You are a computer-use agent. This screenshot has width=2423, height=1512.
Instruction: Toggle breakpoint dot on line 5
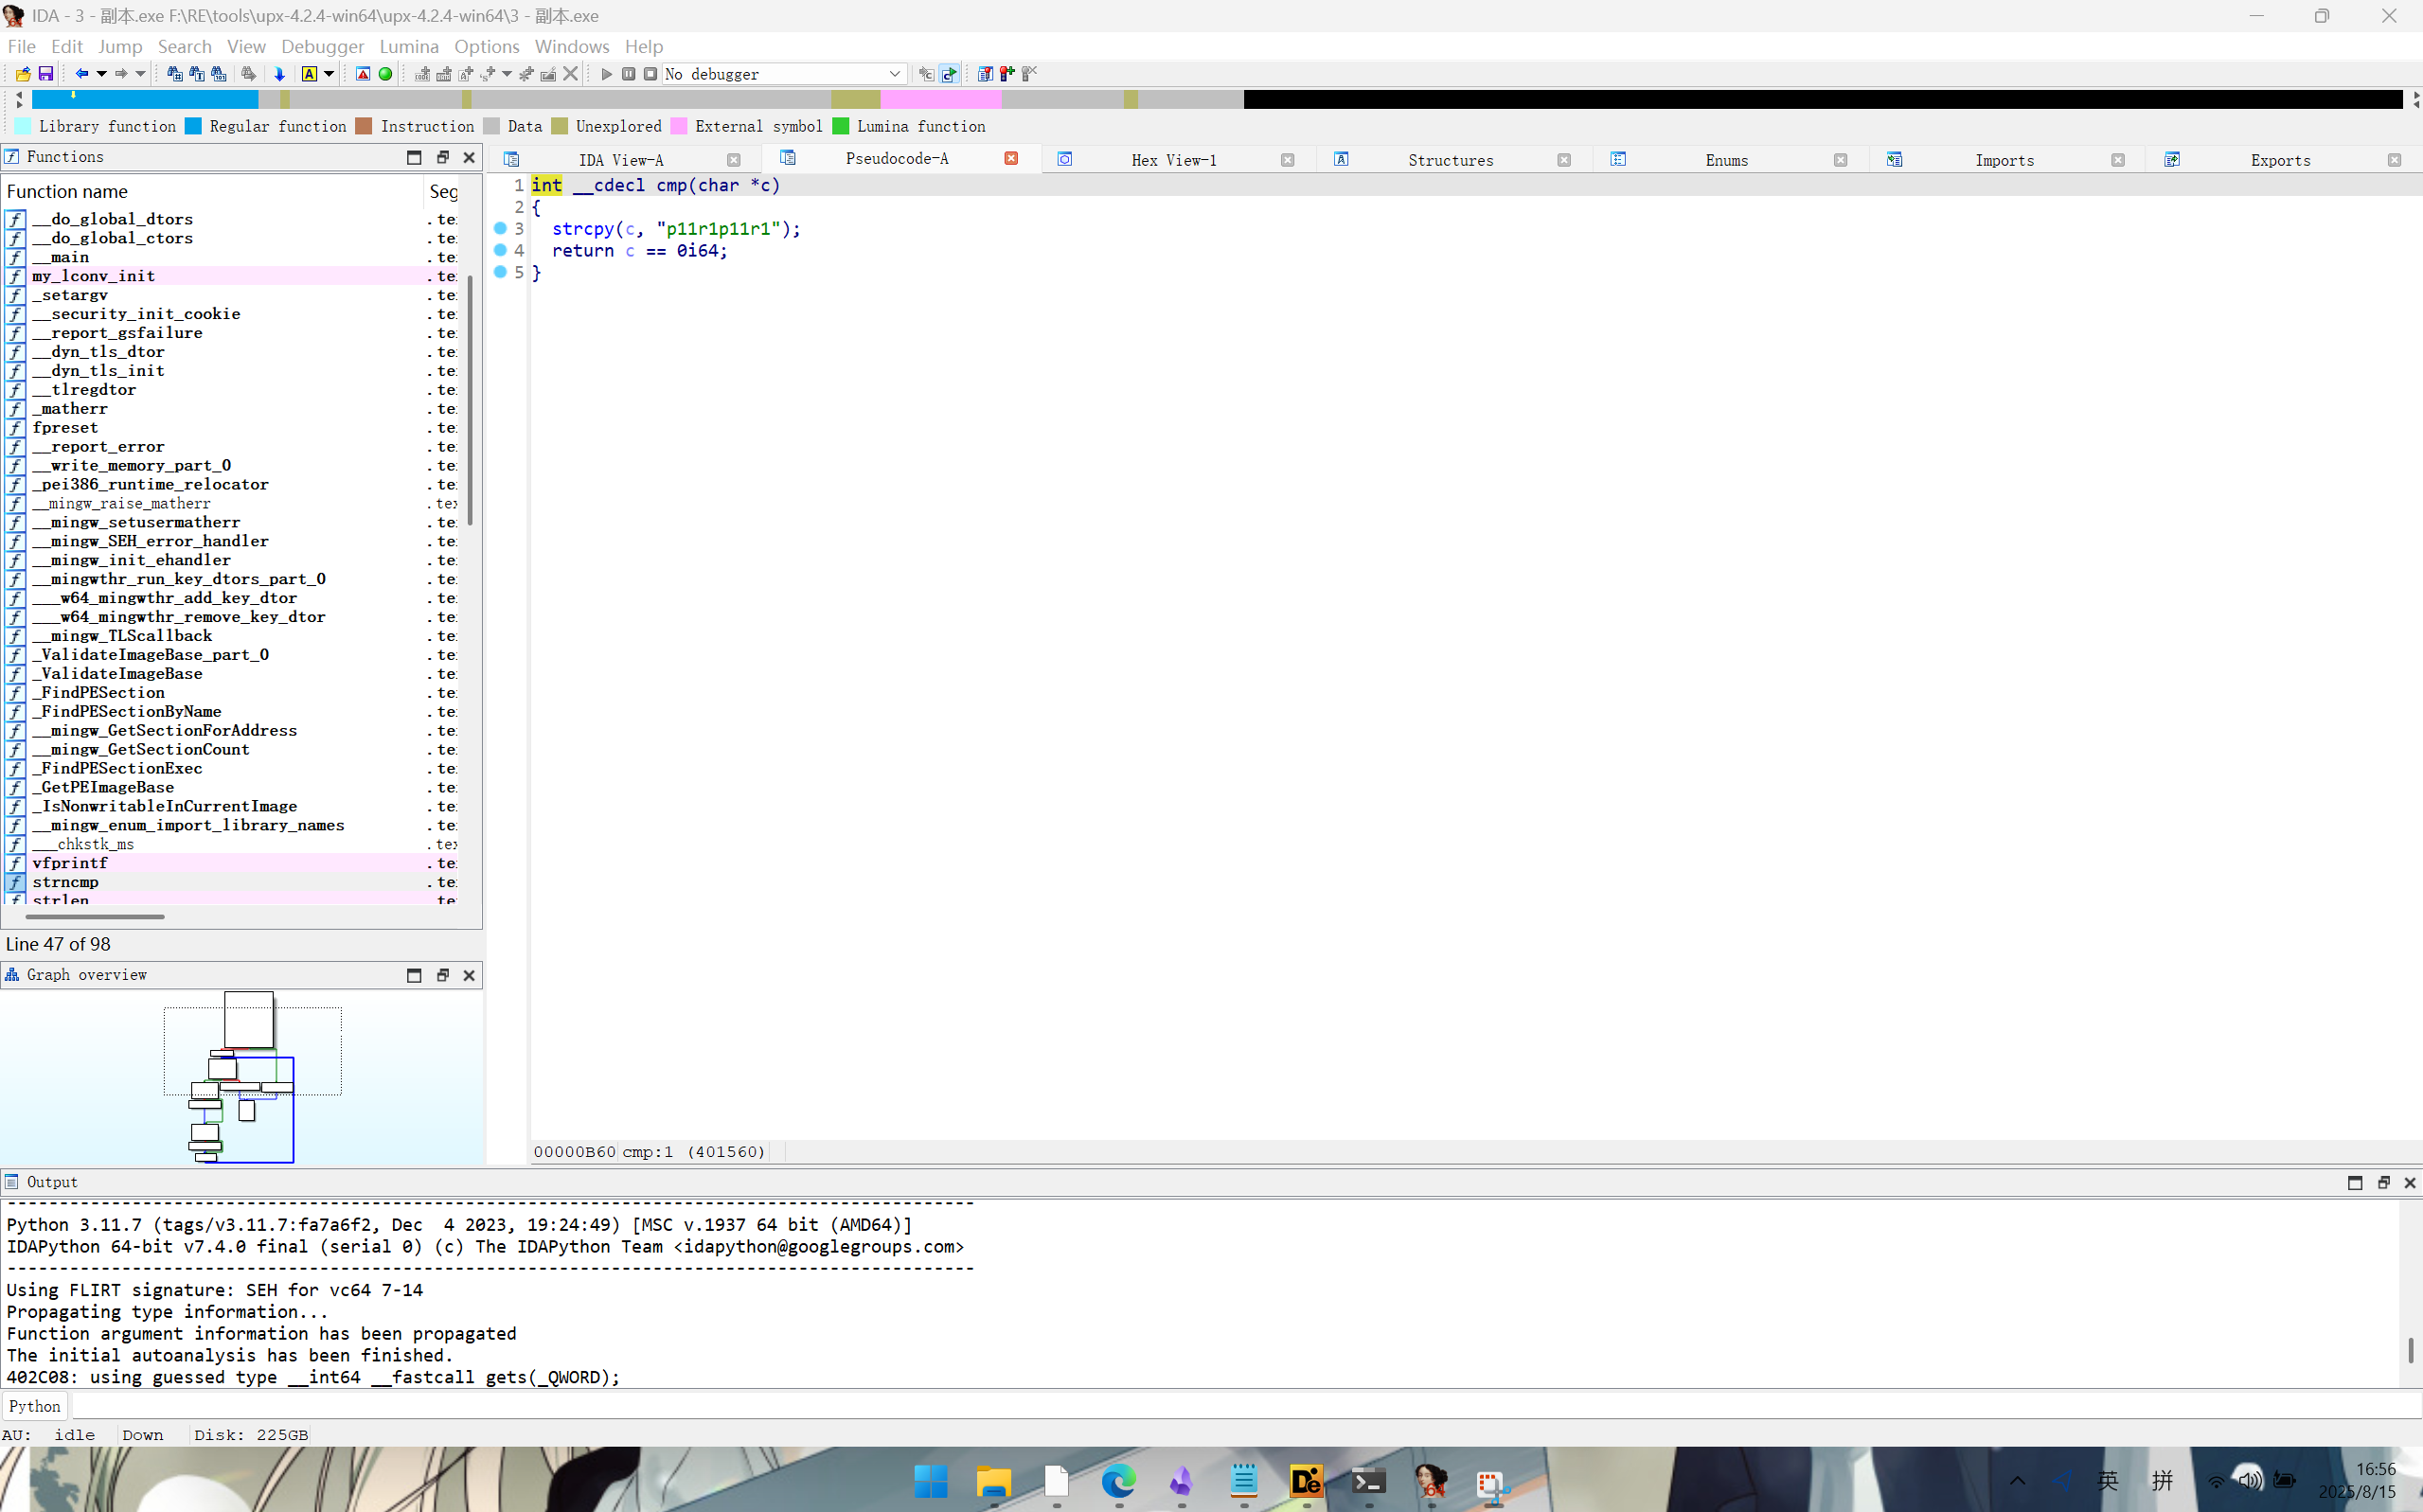point(501,273)
